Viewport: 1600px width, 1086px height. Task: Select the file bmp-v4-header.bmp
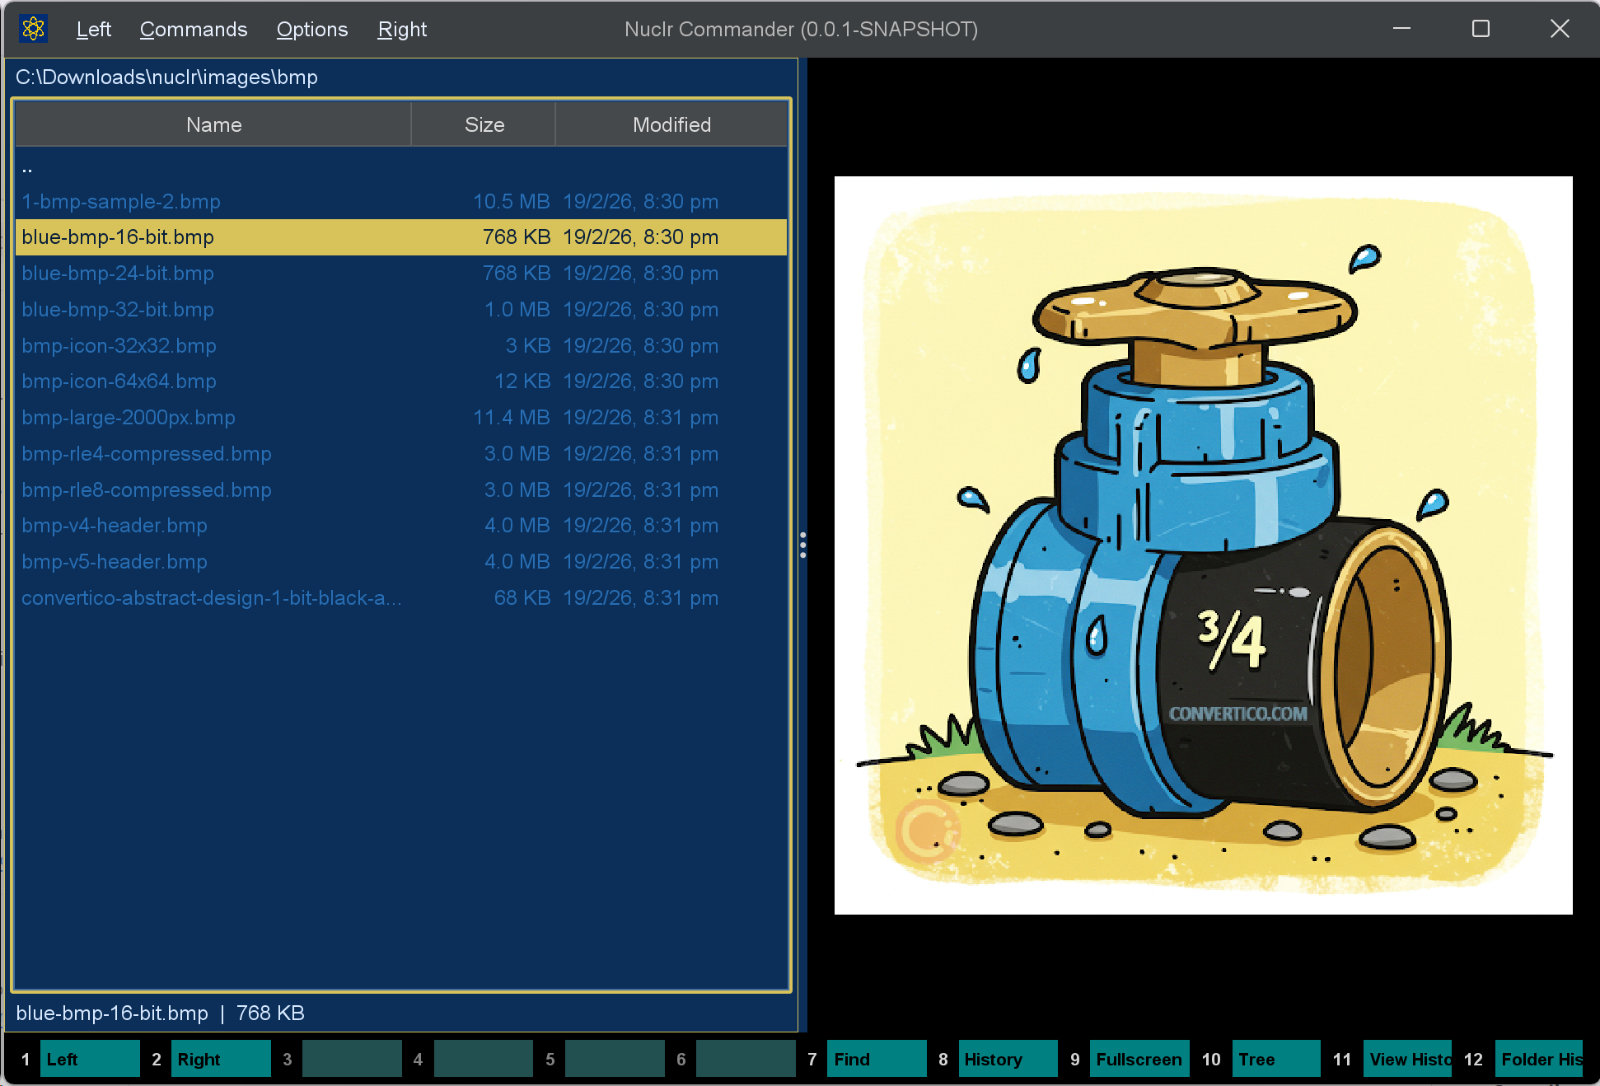coord(402,525)
